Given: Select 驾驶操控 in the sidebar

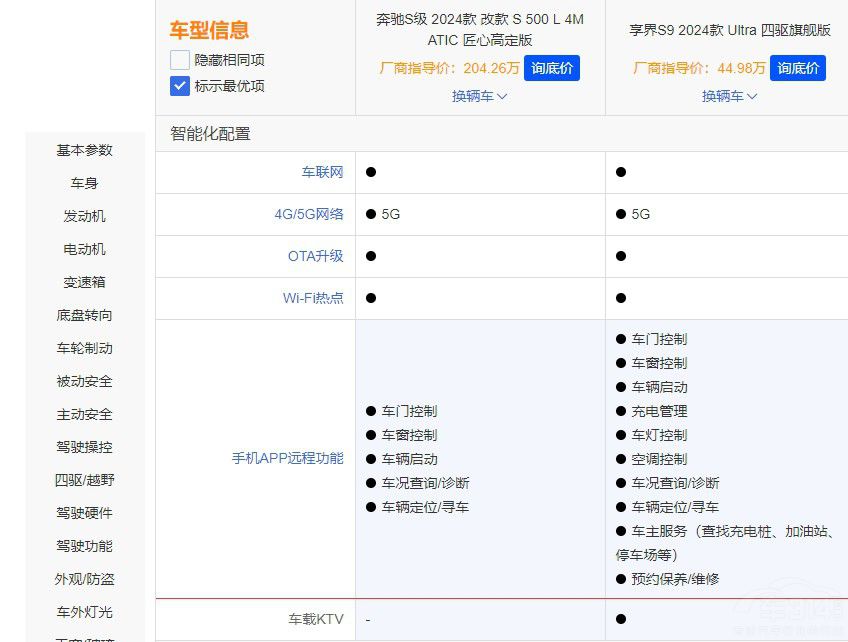Looking at the screenshot, I should tap(84, 447).
